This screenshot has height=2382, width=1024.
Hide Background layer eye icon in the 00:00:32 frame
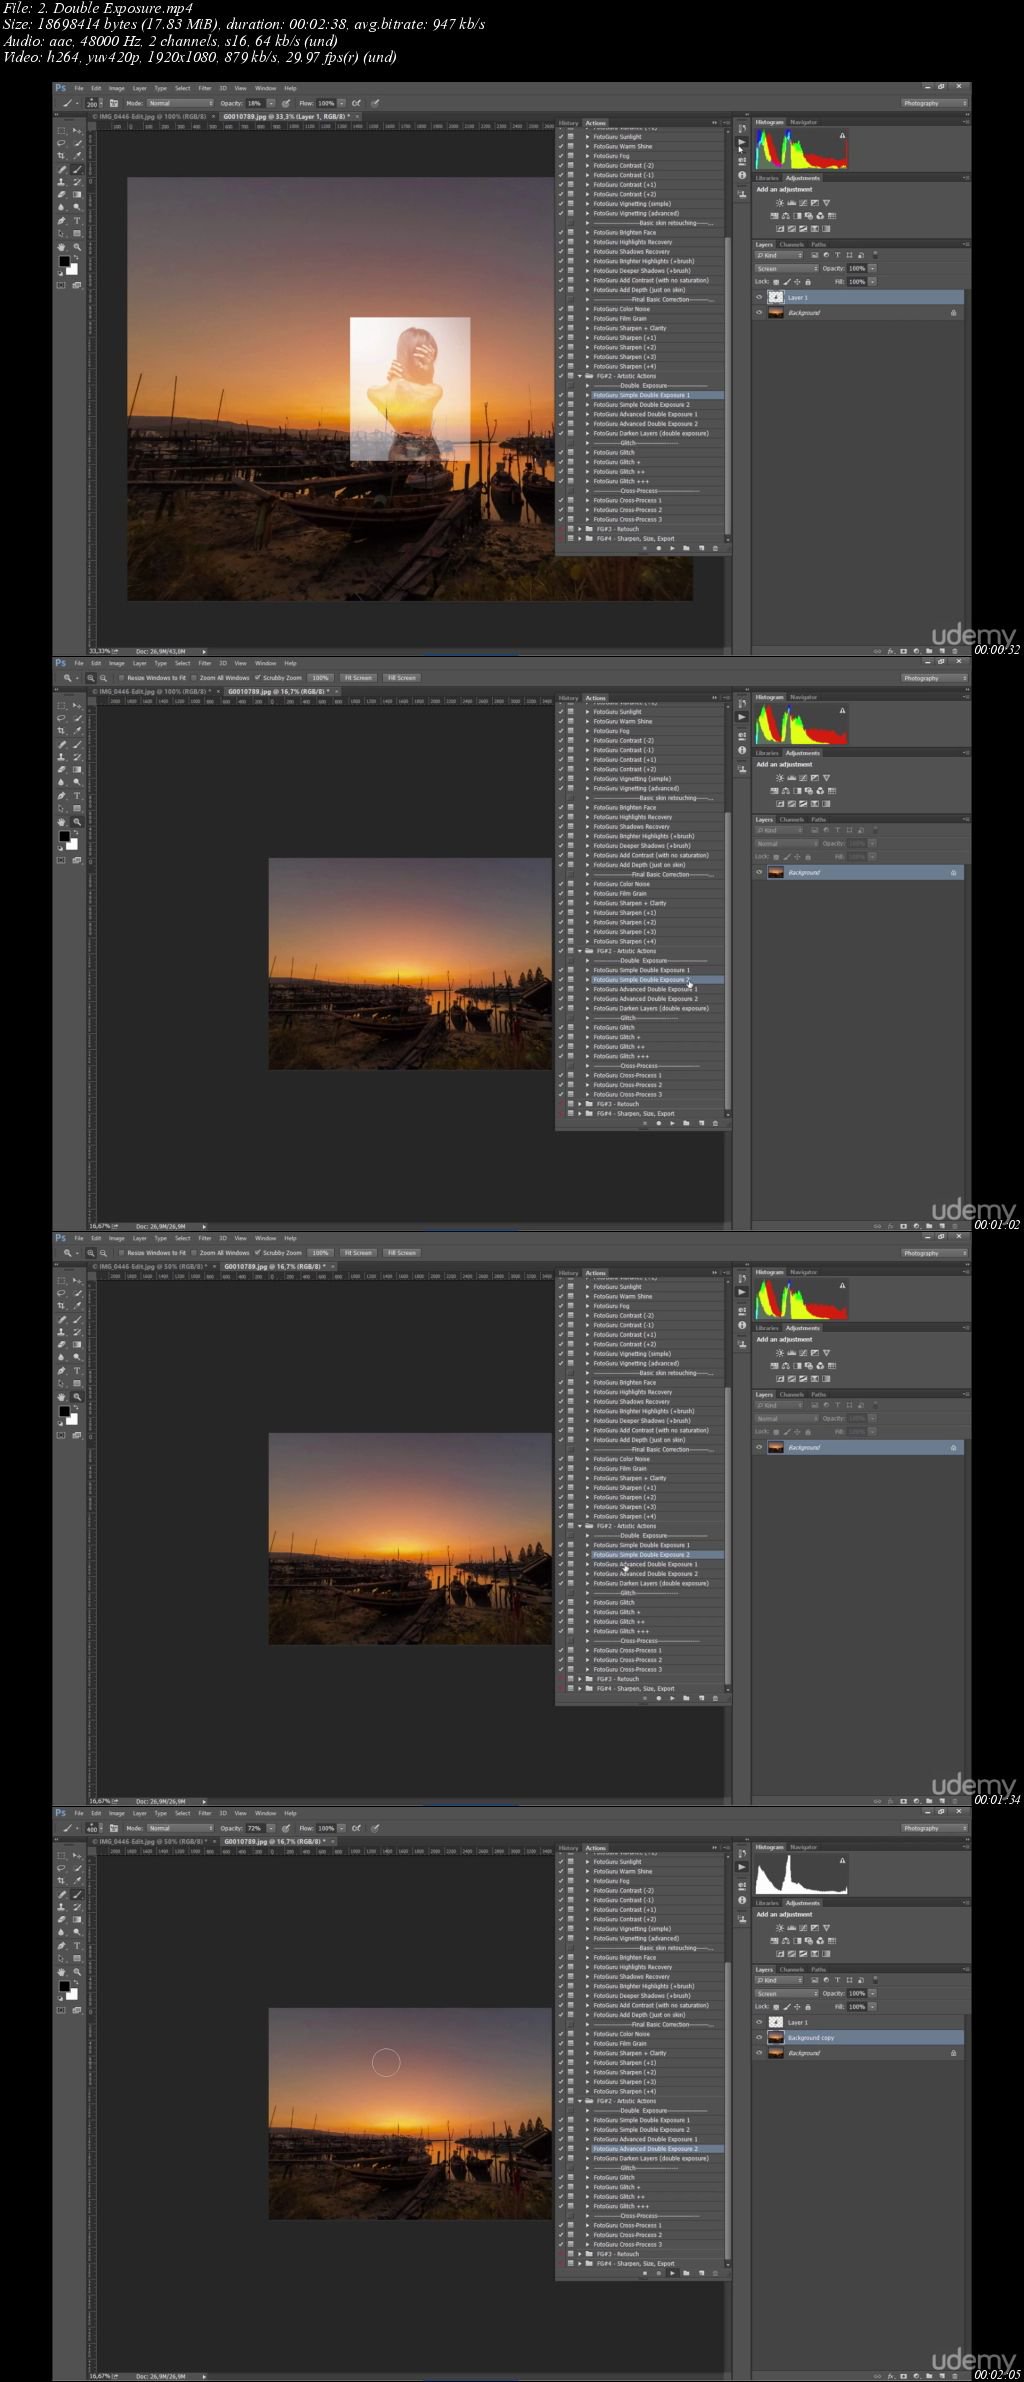(x=759, y=313)
